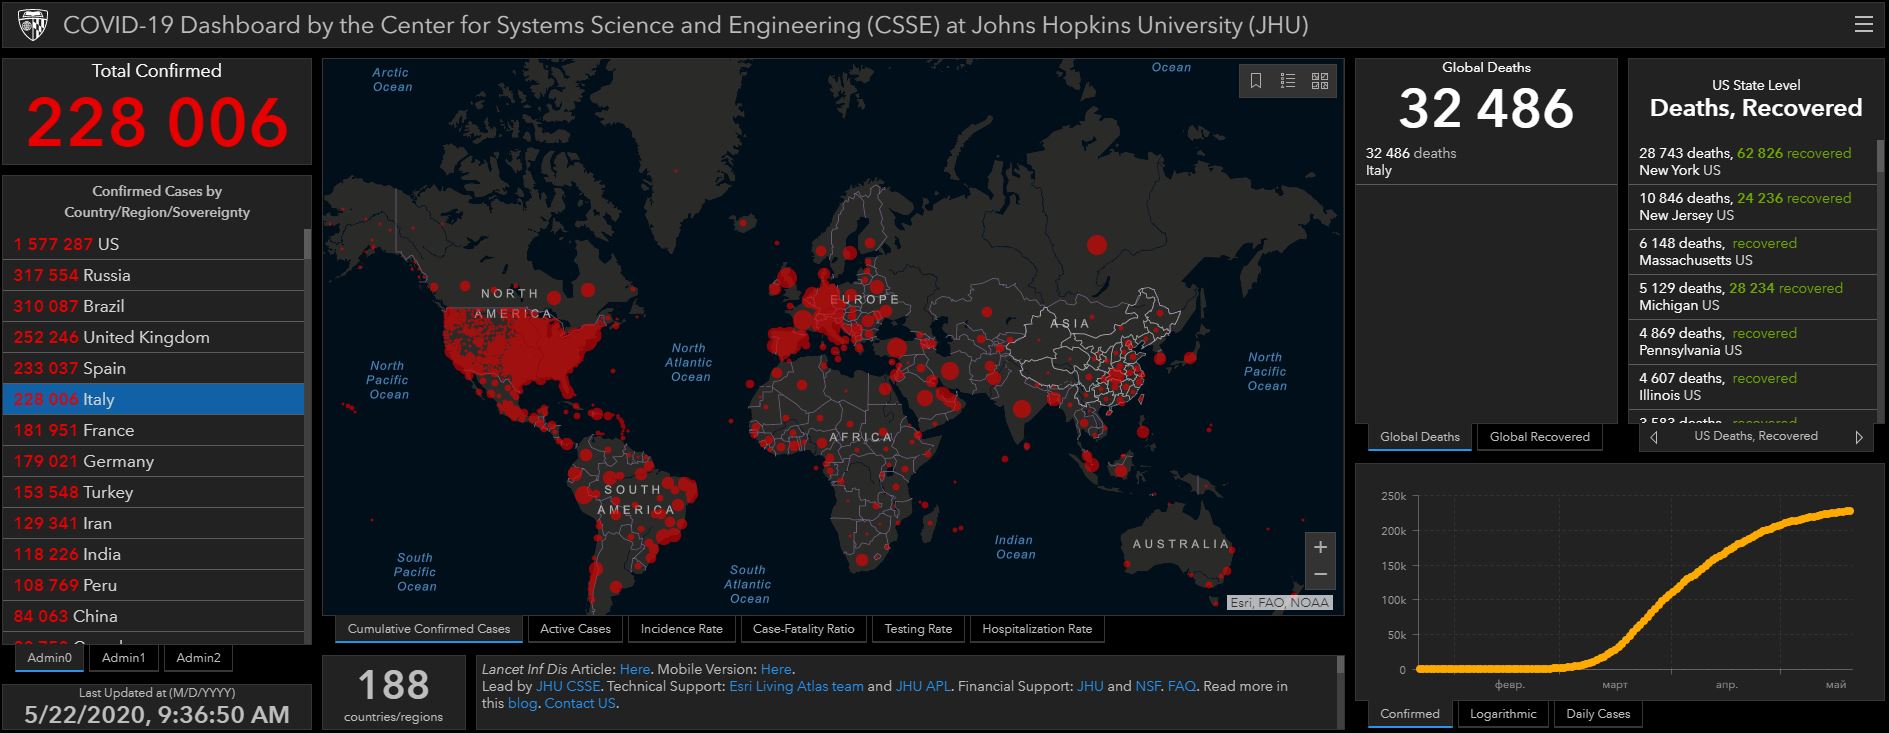Open the JHU CSSE link
Image resolution: width=1889 pixels, height=733 pixels.
568,686
